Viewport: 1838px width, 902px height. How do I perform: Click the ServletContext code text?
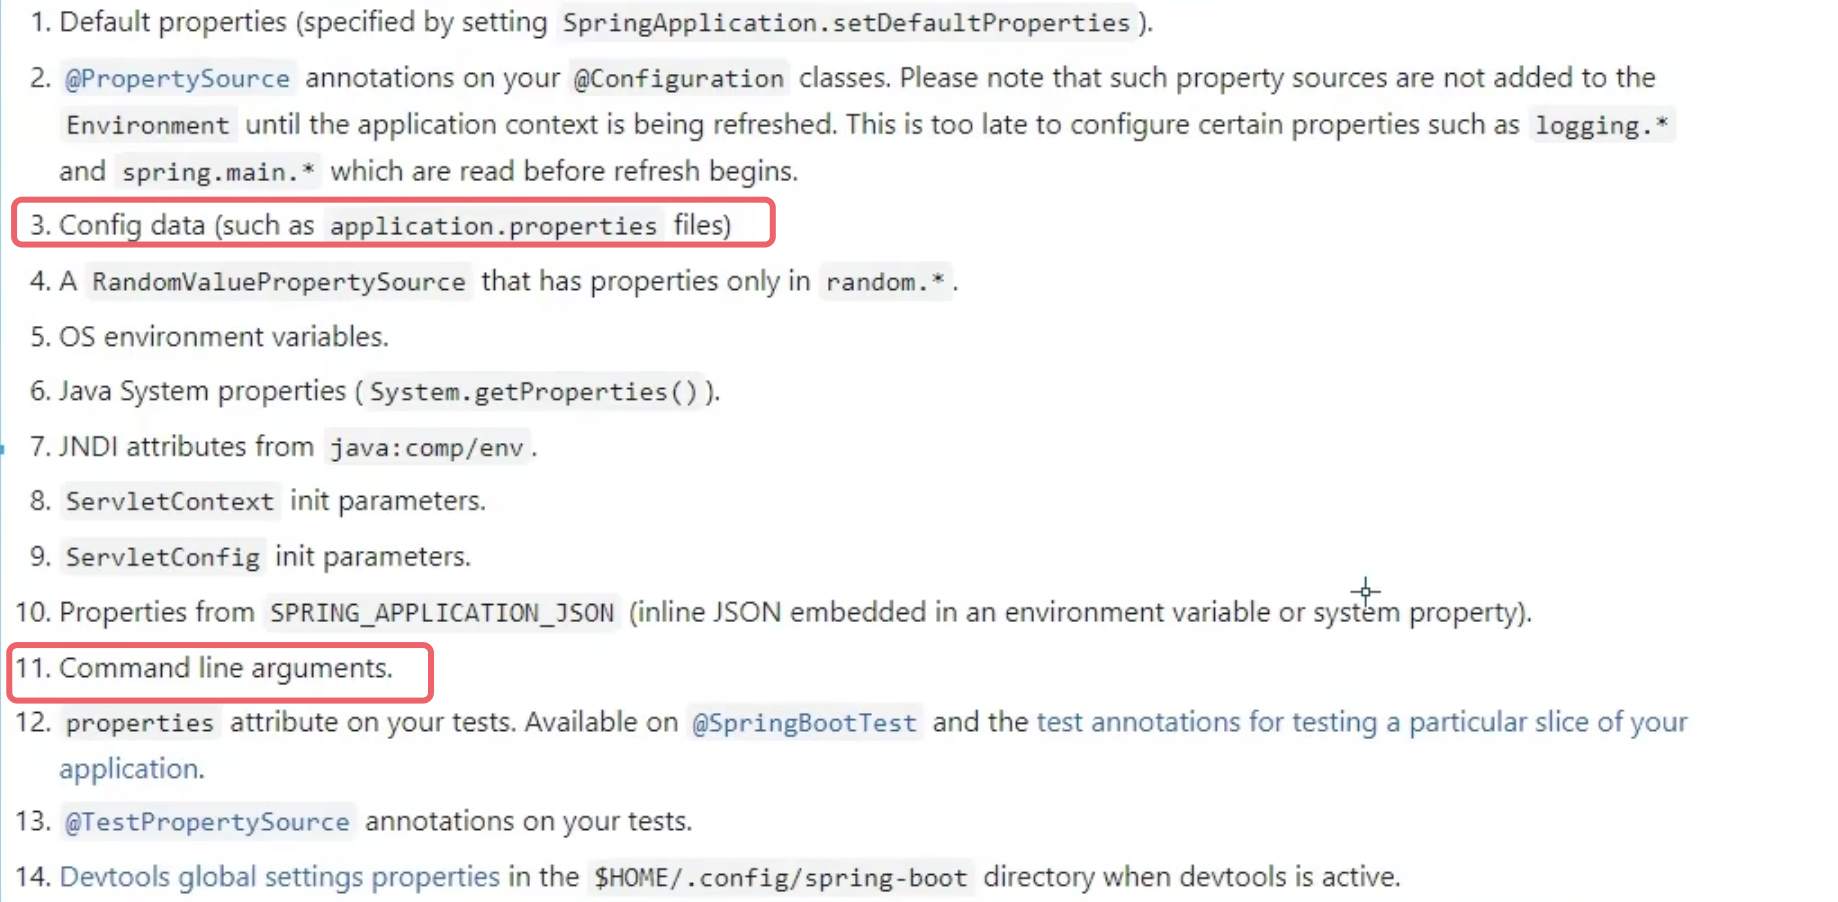point(169,501)
